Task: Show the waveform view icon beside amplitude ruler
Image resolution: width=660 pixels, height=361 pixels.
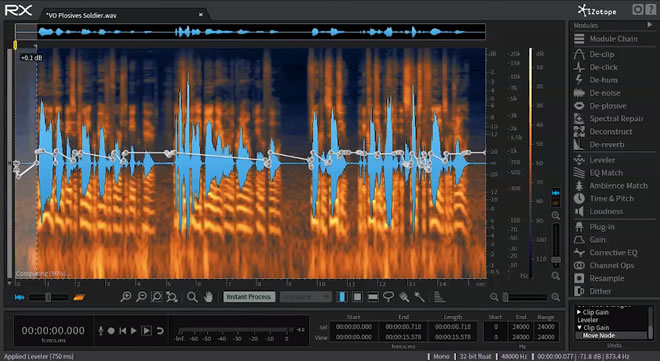Action: 556,193
